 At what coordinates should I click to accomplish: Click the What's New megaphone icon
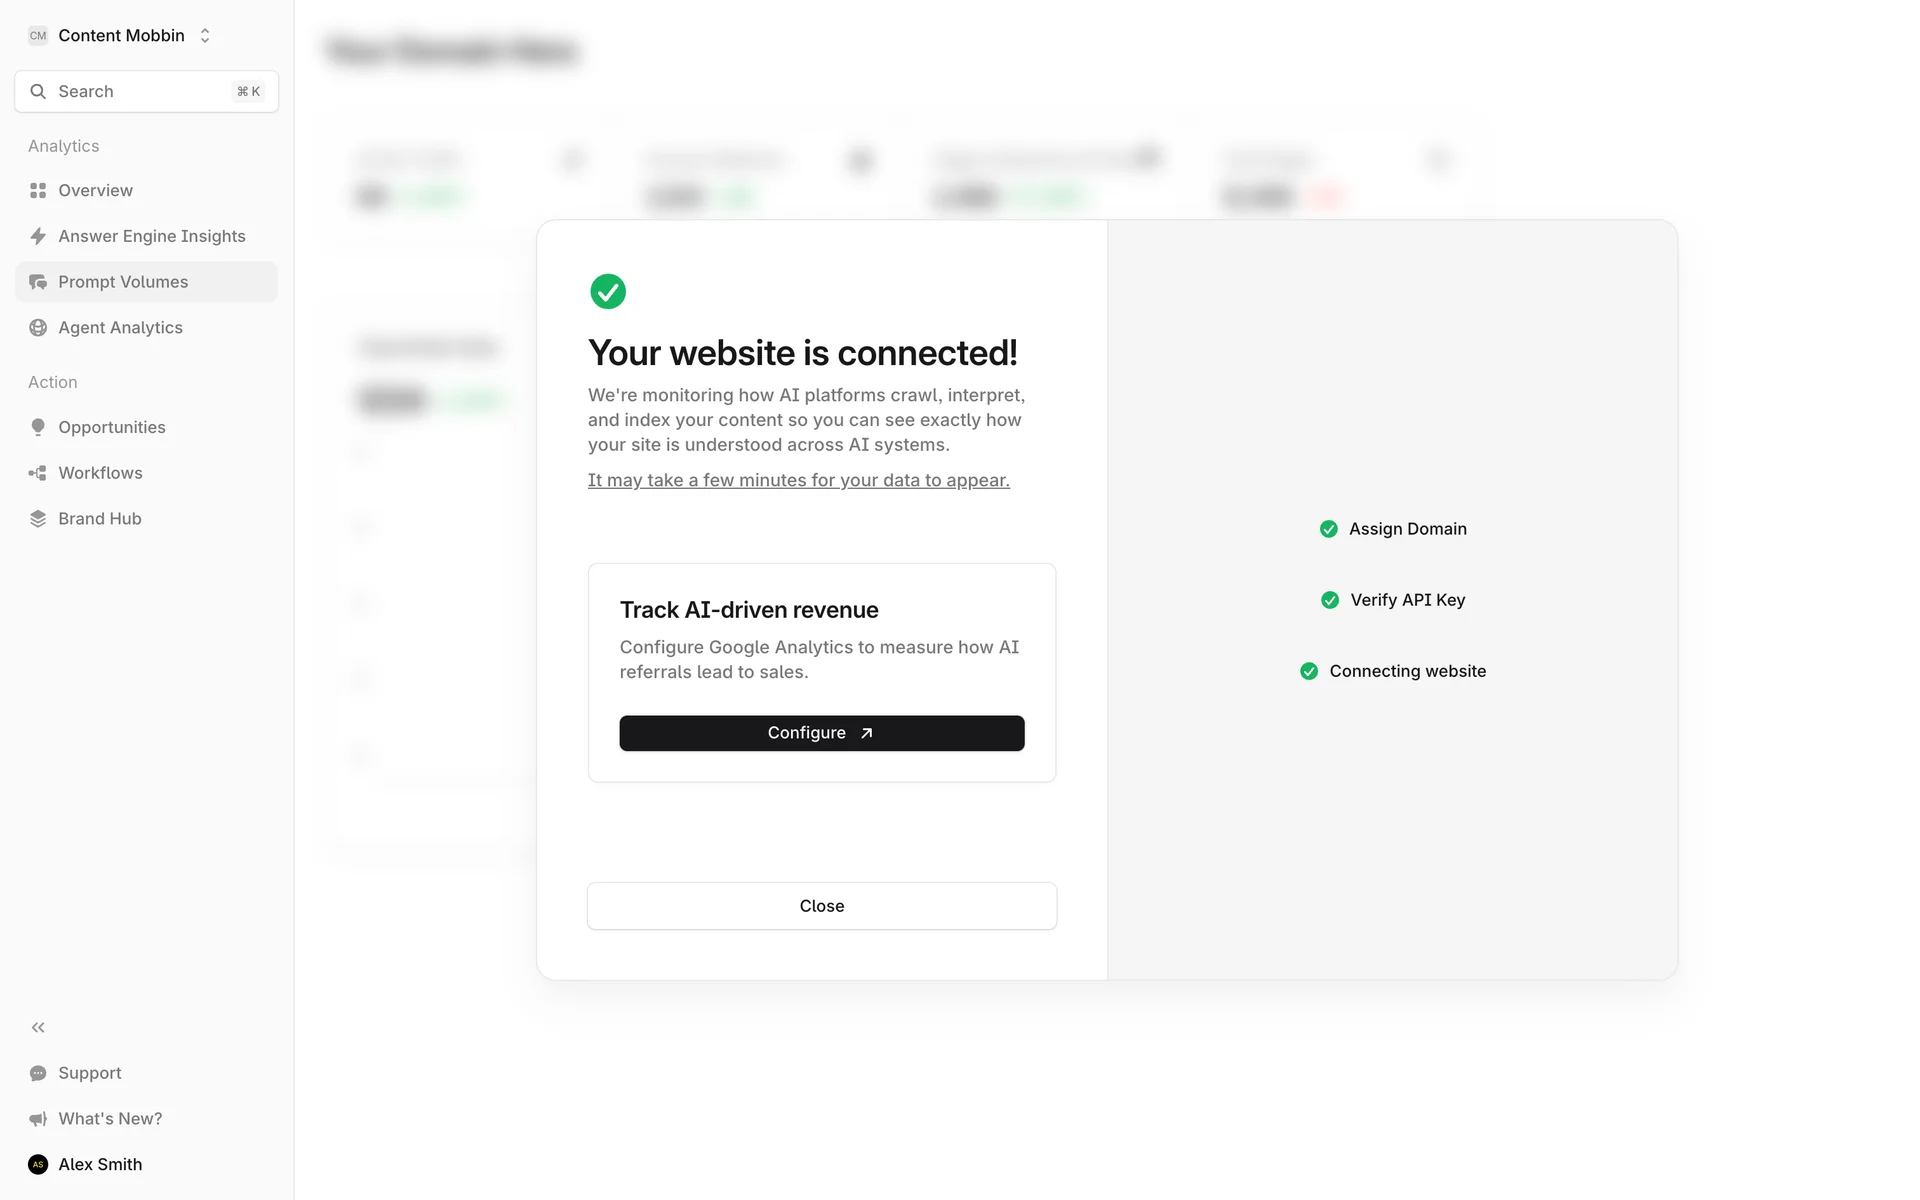tap(38, 1119)
